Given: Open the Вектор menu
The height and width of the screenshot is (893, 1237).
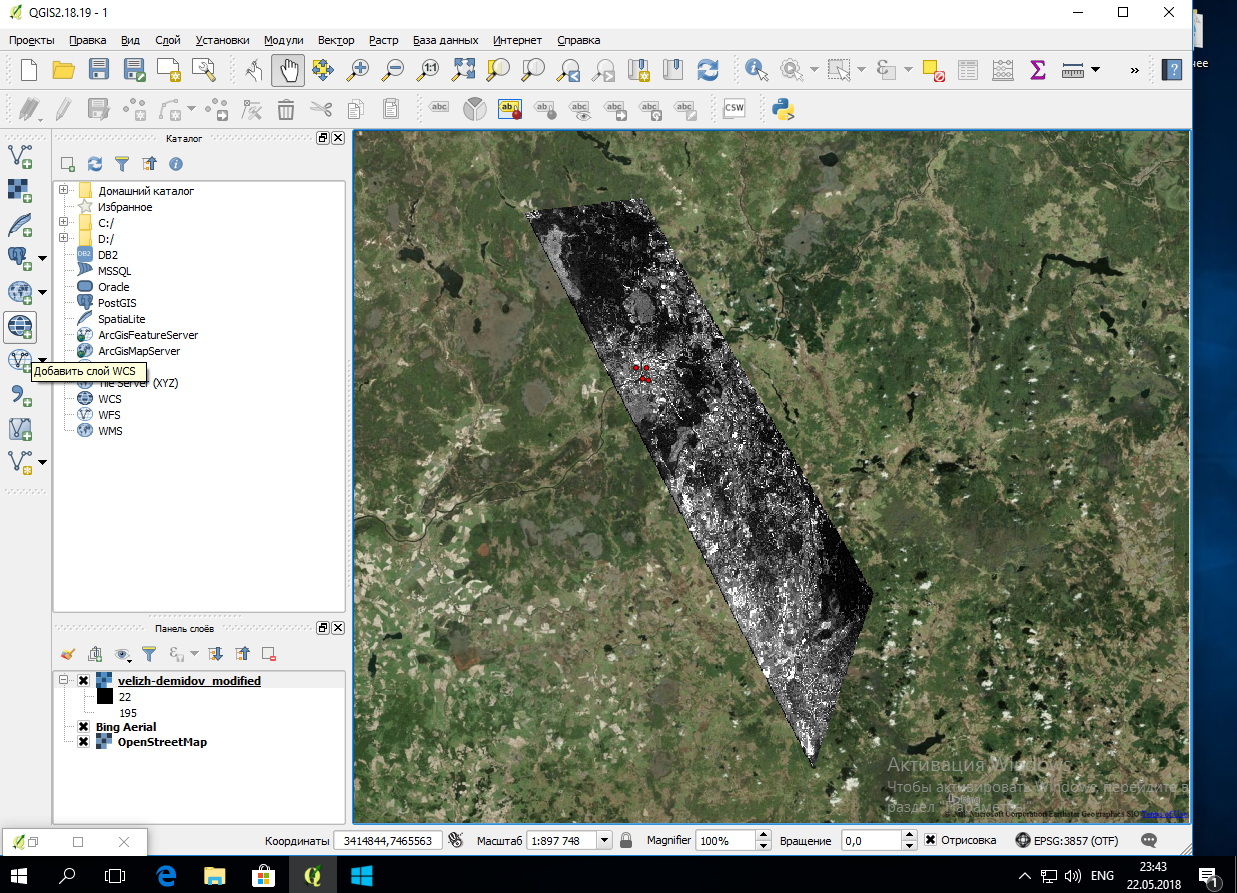Looking at the screenshot, I should (335, 40).
